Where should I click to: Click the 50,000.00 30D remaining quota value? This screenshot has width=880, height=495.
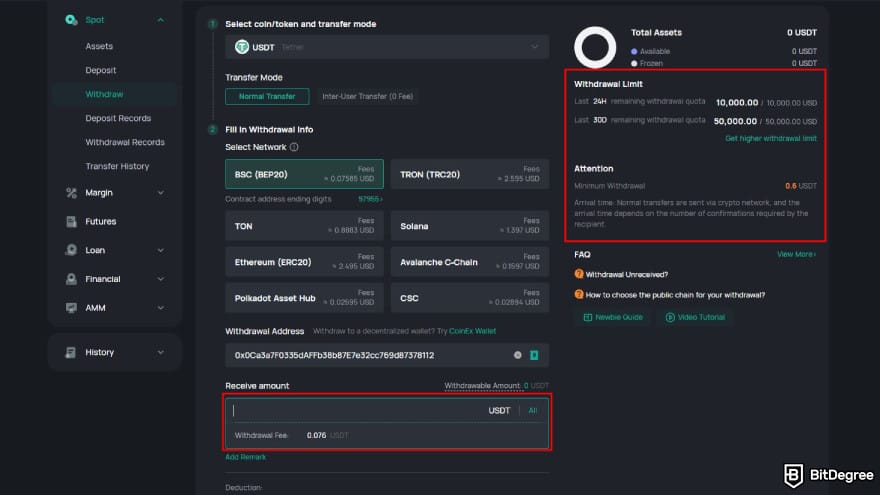point(735,121)
